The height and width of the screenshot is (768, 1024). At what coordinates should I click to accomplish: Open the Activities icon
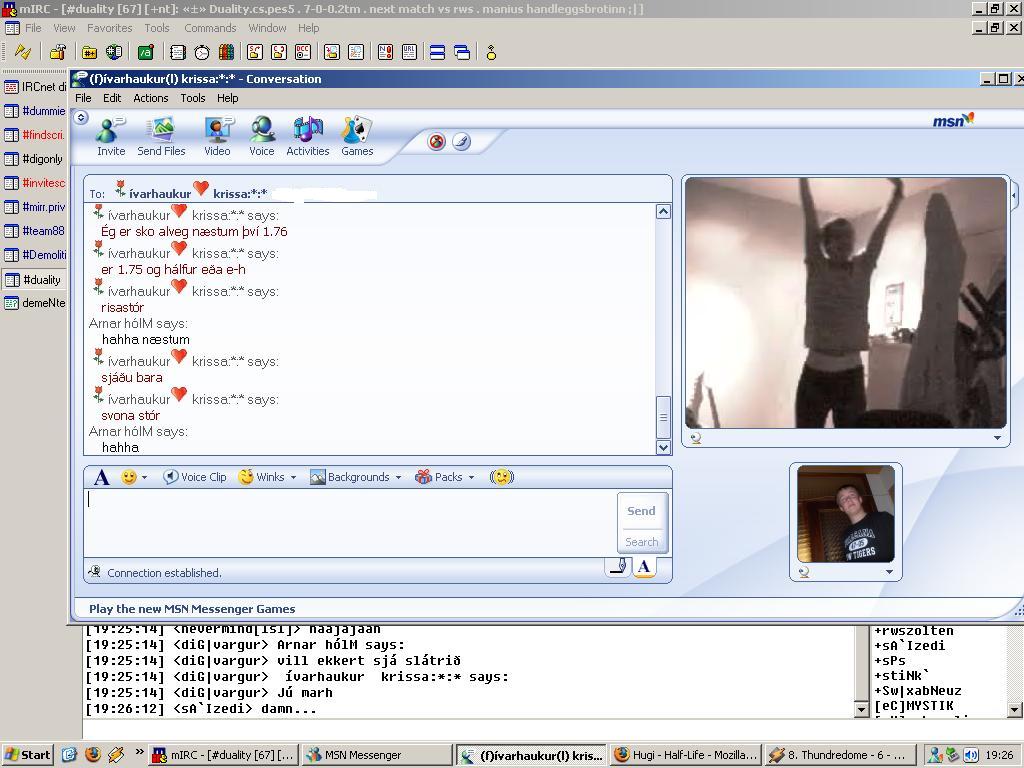(x=308, y=136)
